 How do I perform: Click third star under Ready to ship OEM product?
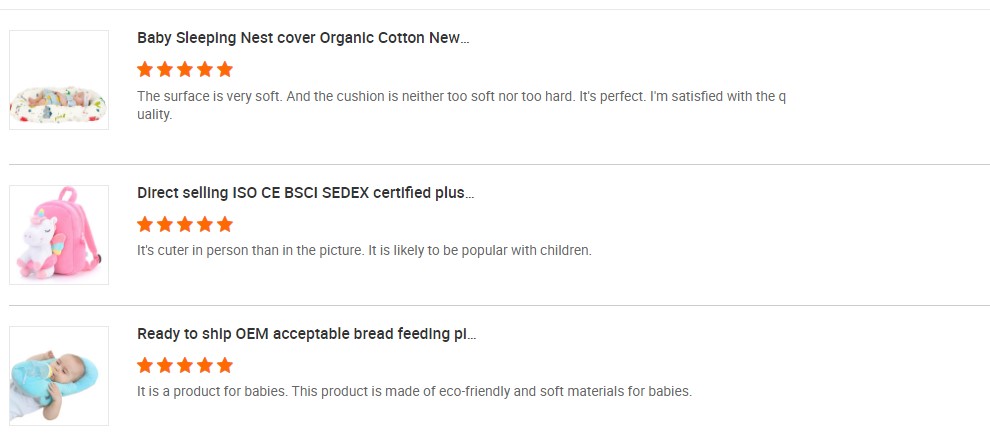[x=185, y=365]
